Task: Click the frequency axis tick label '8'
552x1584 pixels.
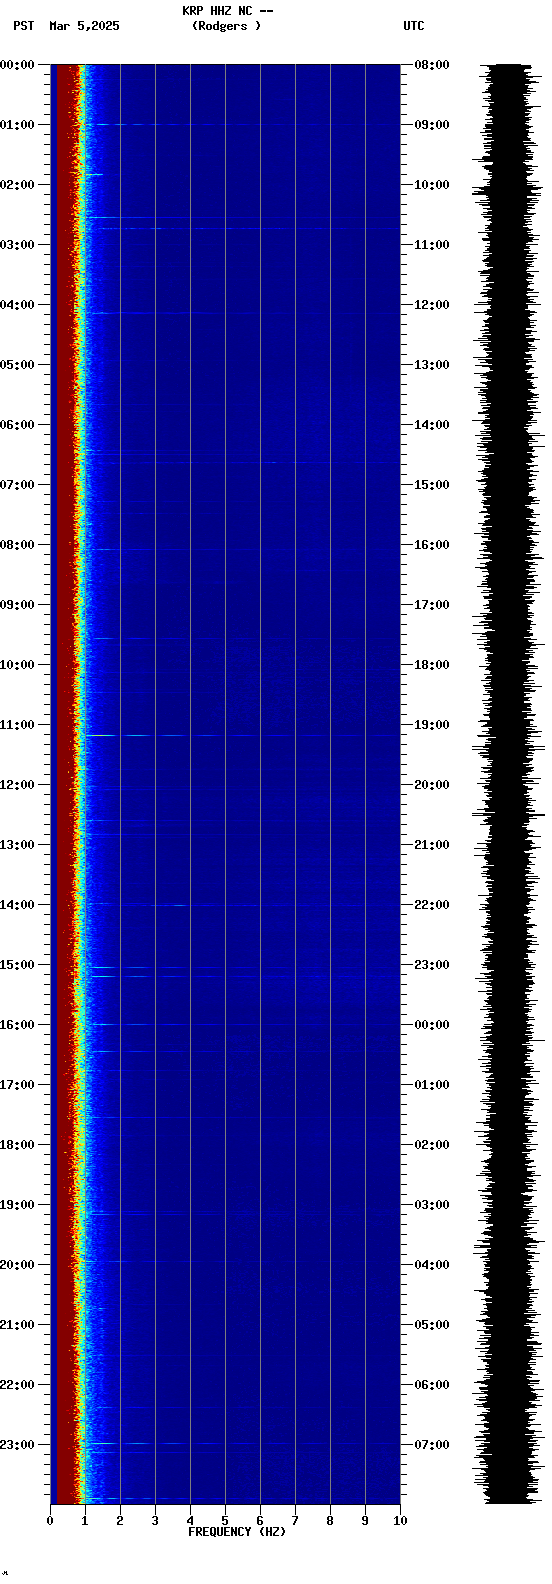Action: [x=330, y=1521]
